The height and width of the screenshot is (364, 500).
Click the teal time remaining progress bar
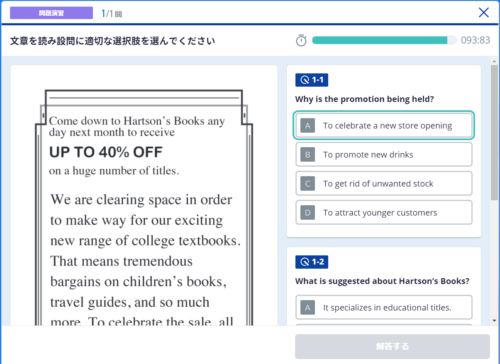click(x=384, y=40)
